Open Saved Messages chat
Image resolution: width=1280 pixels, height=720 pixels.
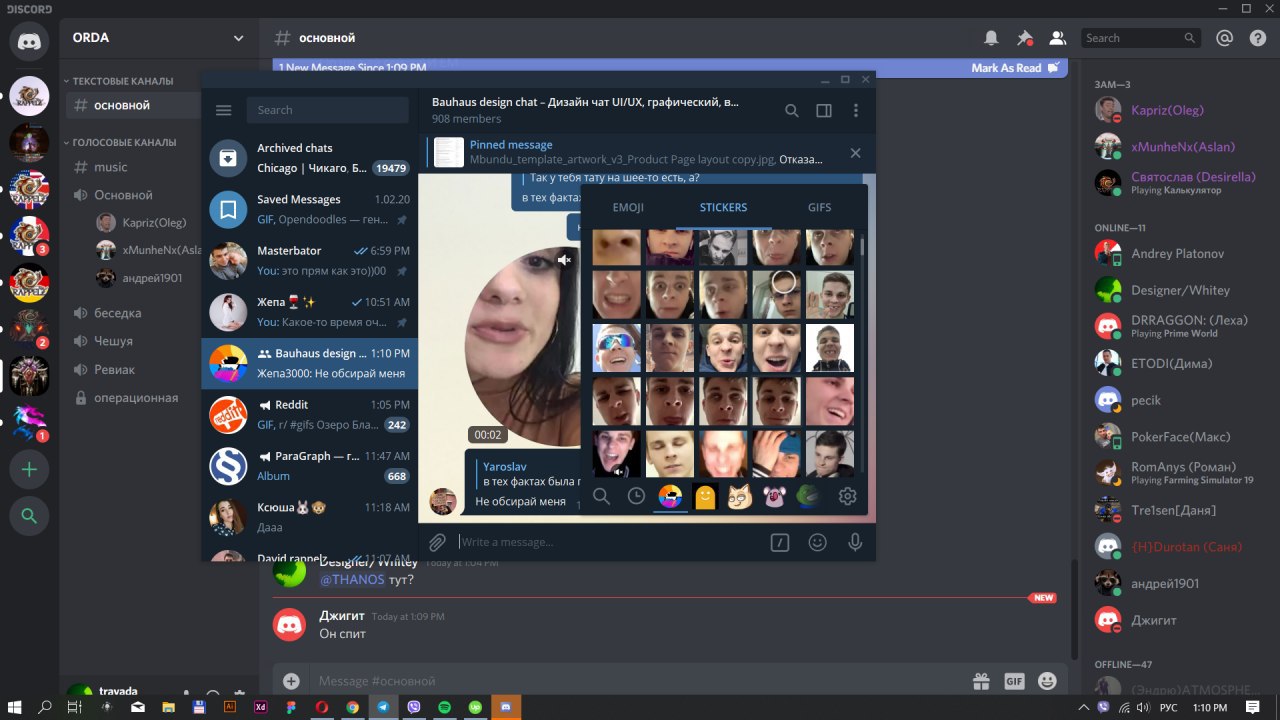310,209
